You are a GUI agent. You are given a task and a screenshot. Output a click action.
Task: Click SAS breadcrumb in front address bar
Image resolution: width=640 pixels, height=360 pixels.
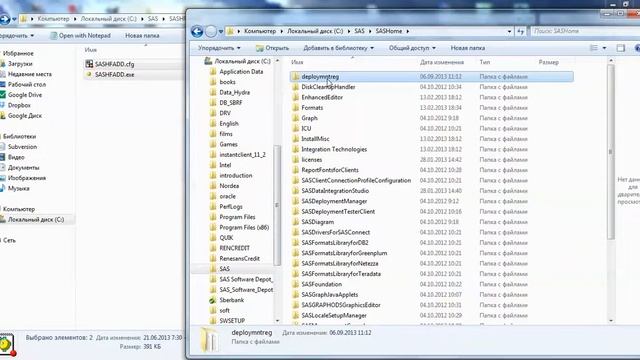(x=360, y=31)
